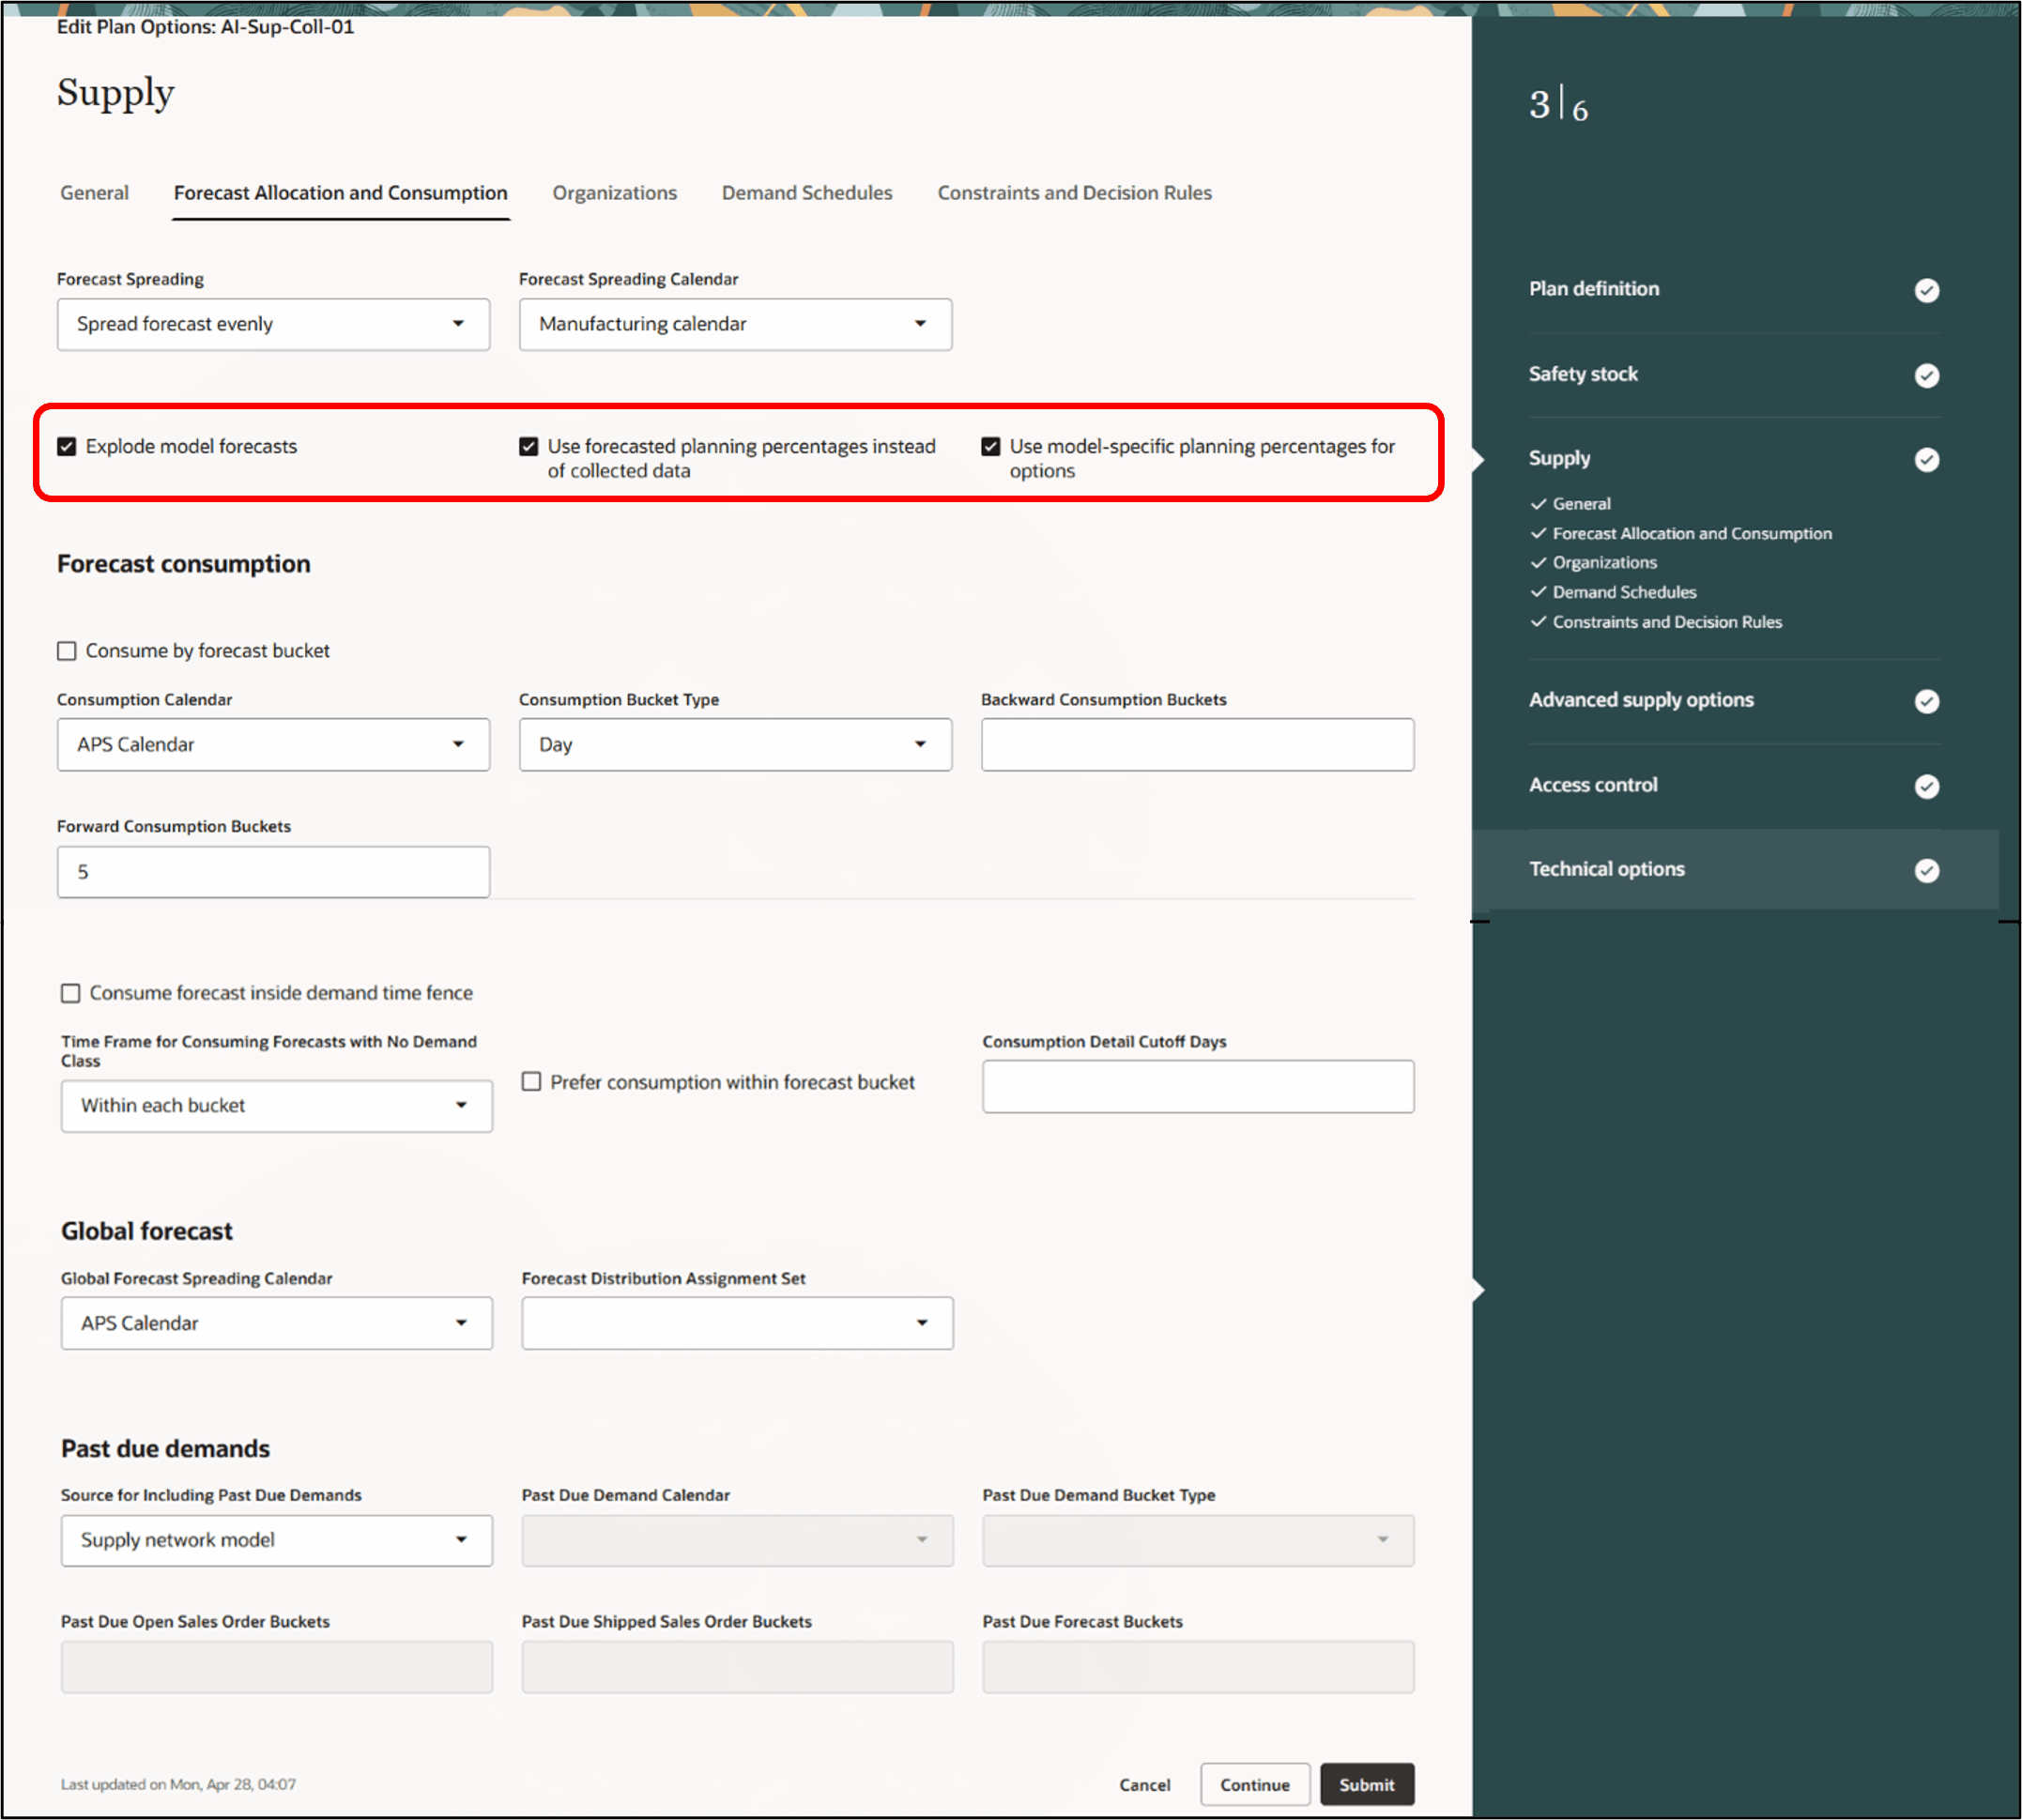Enable Consume by forecast bucket
This screenshot has height=1820, width=2022.
67,651
